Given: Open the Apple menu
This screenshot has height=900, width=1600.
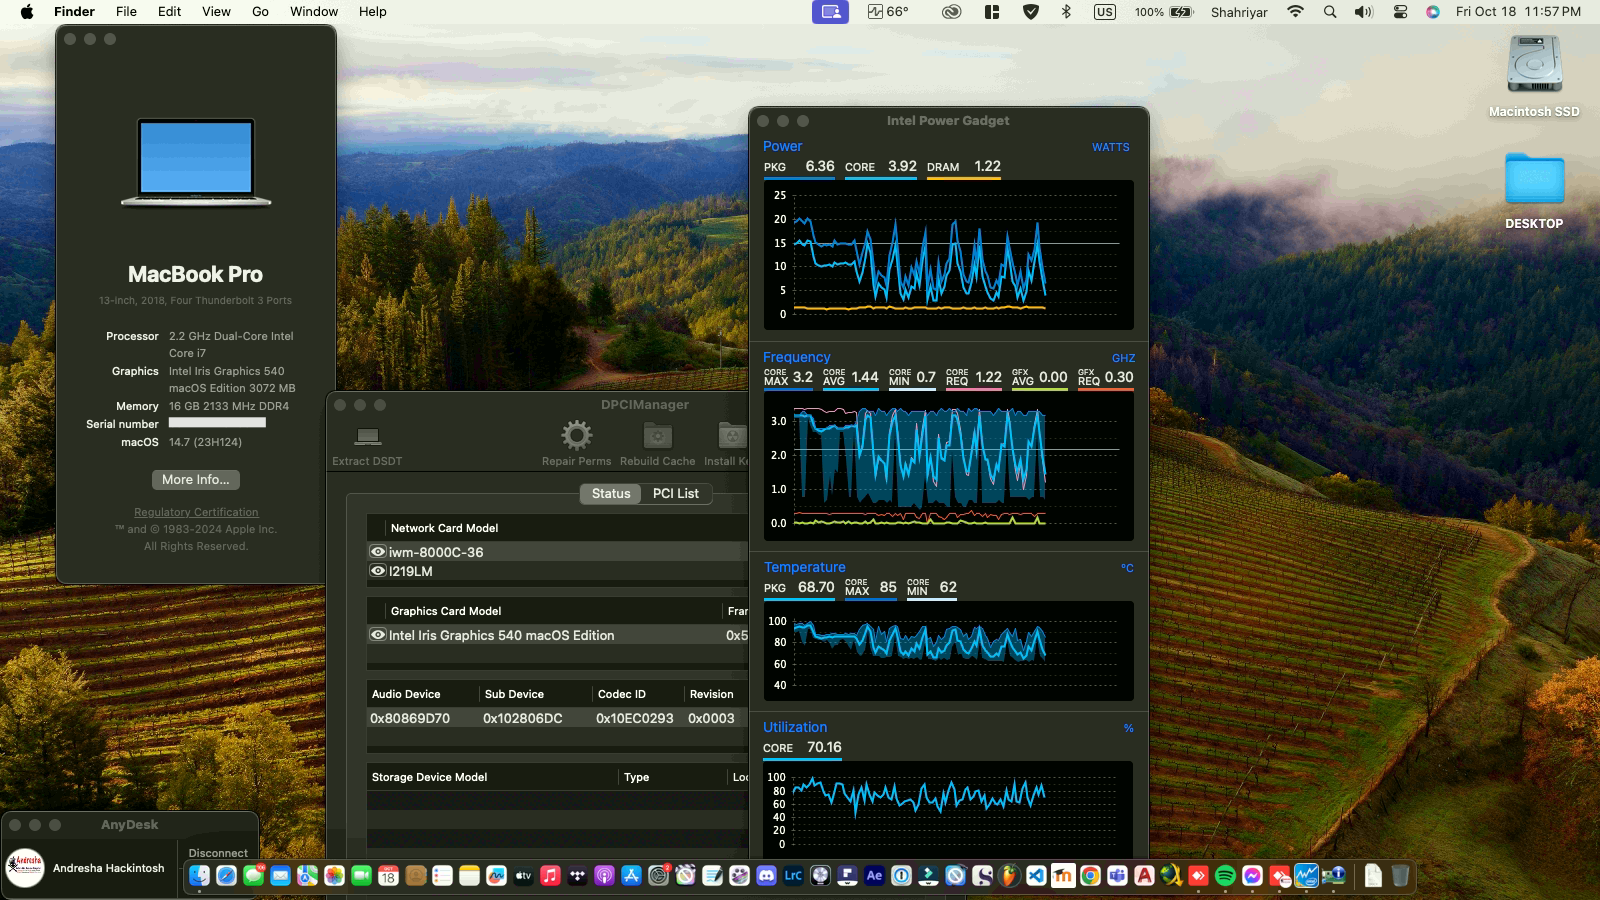Looking at the screenshot, I should pos(27,12).
